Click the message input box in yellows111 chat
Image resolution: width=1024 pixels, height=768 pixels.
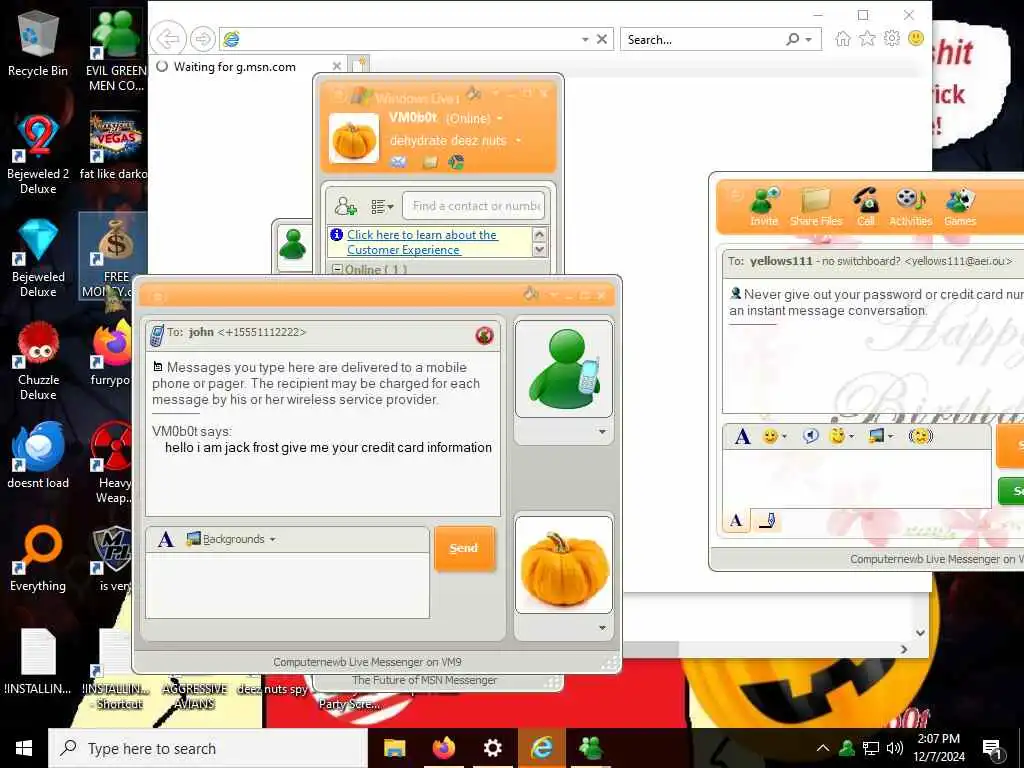coord(857,478)
